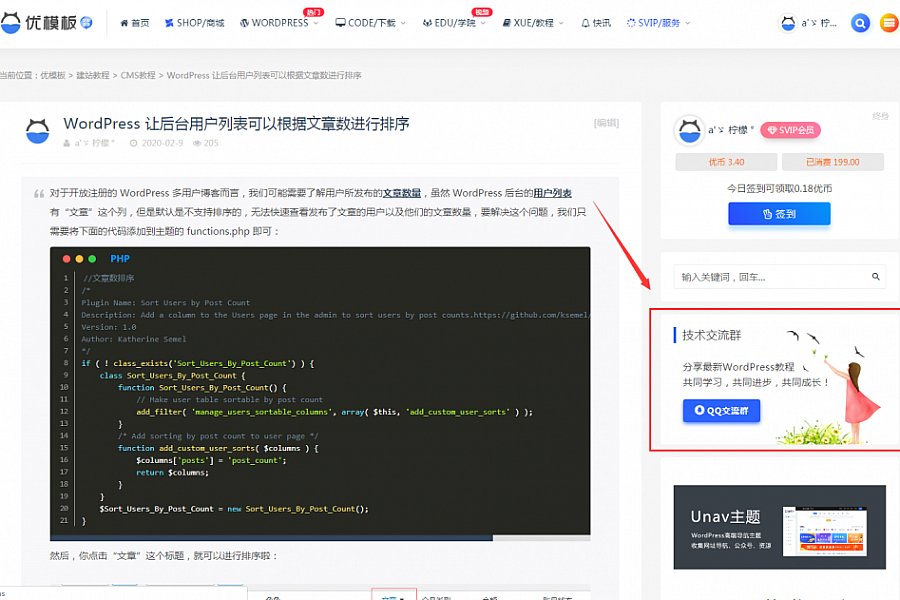This screenshot has width=900, height=600.
Task: Click the article title about 用户列表排序
Action: tap(236, 123)
